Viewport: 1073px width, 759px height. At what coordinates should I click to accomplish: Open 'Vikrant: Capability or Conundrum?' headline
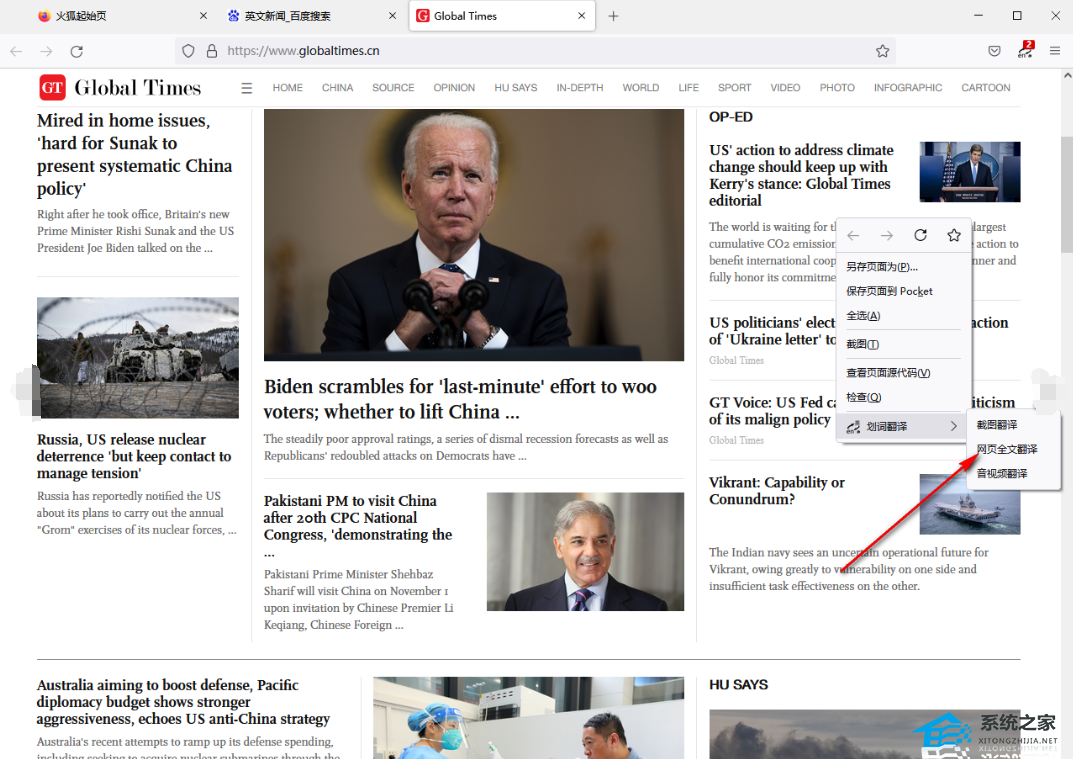pos(777,491)
